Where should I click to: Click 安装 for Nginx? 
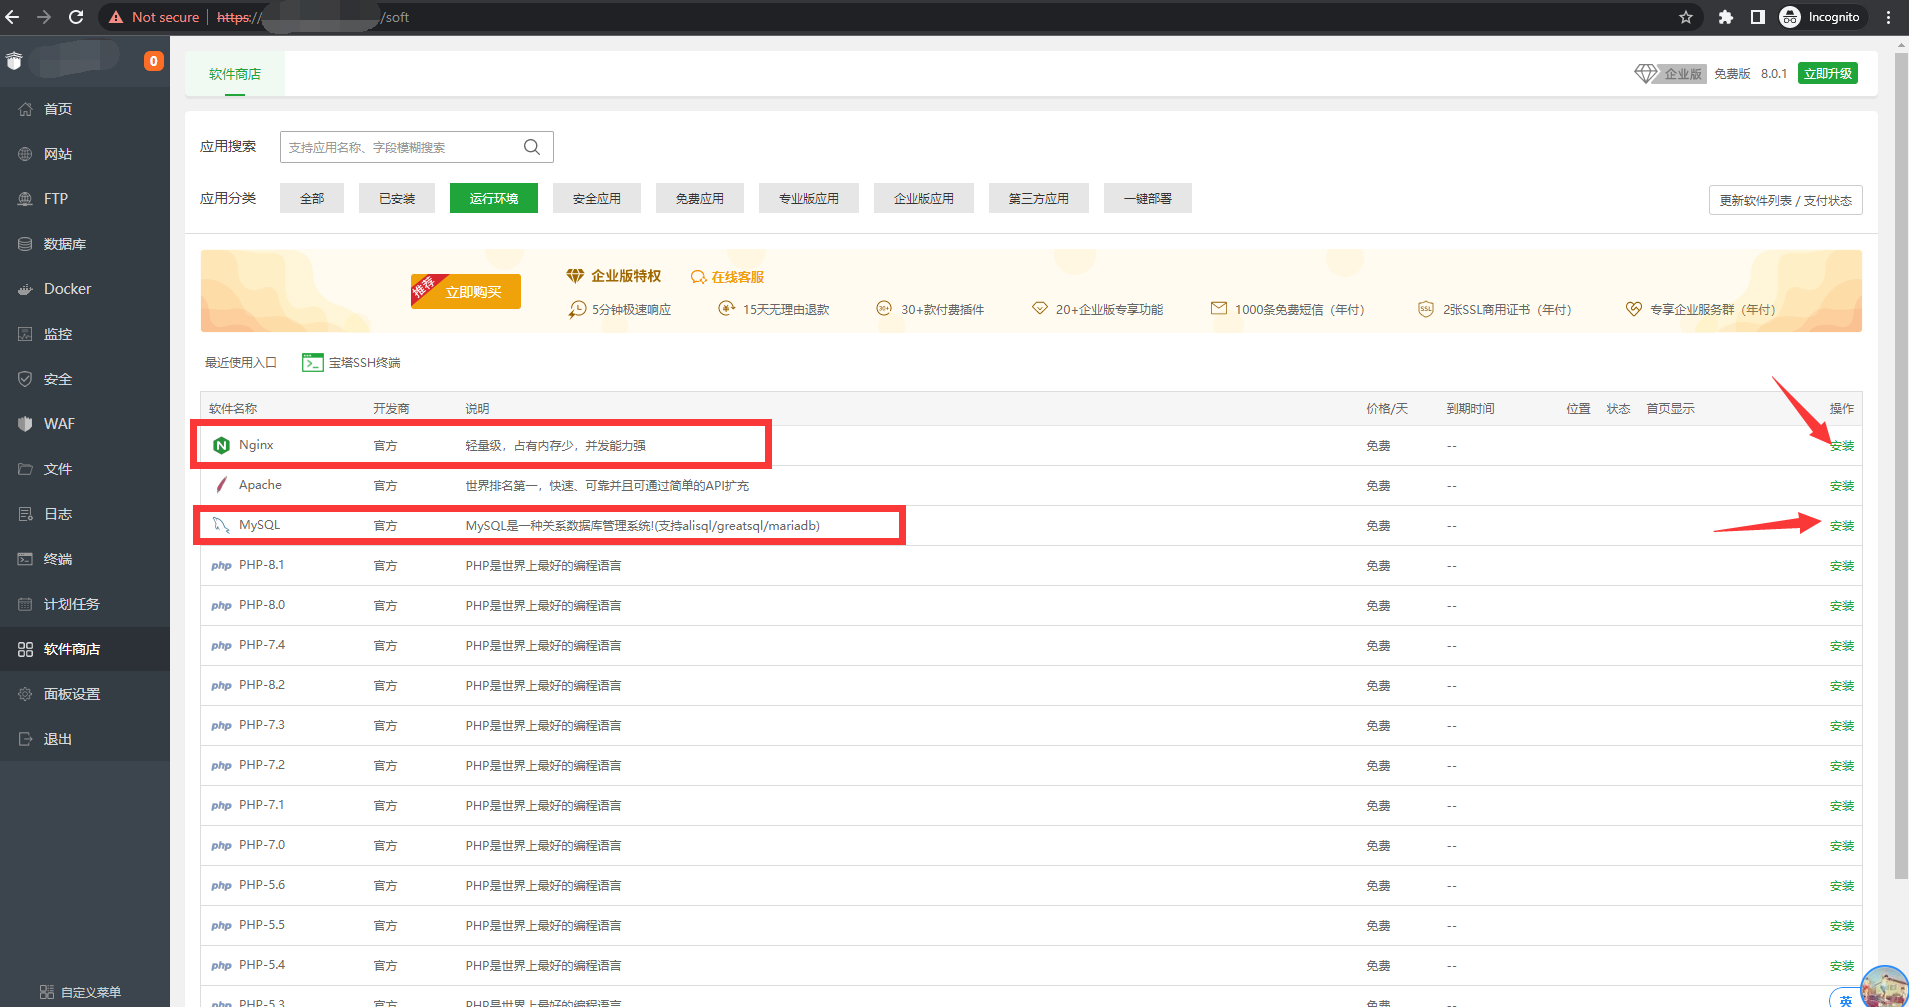tap(1842, 446)
